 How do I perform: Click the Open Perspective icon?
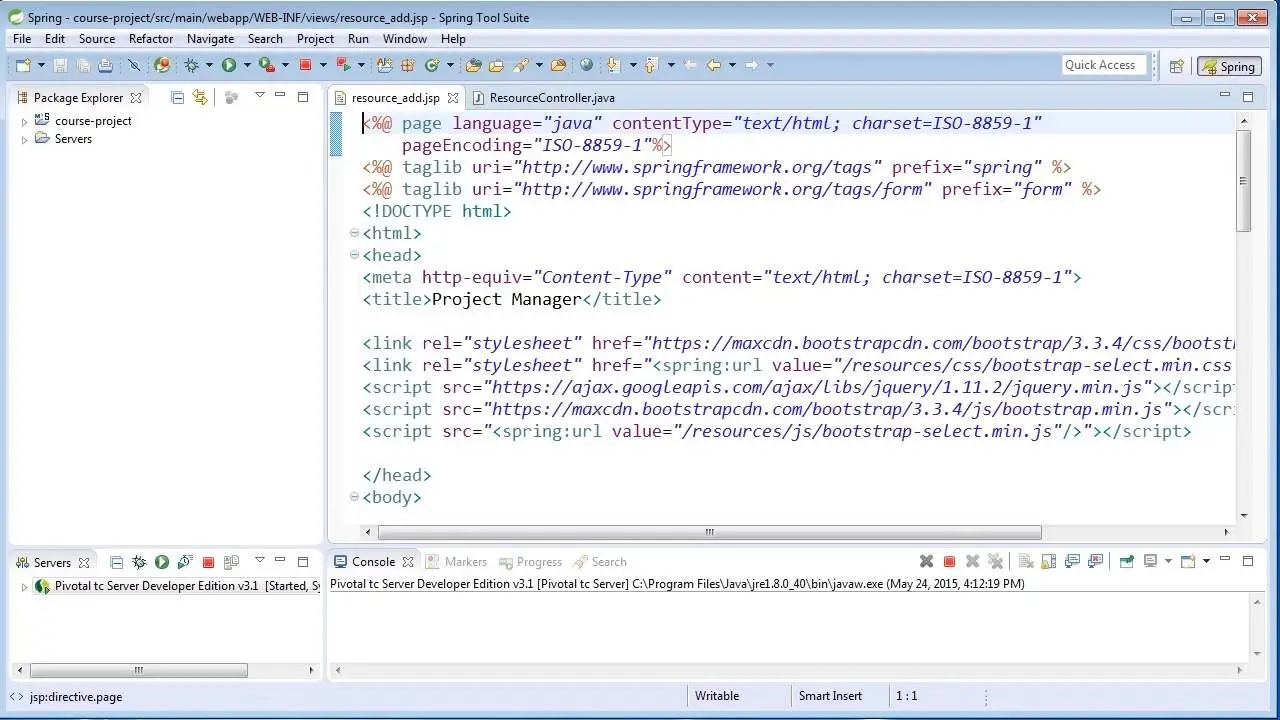[1177, 66]
